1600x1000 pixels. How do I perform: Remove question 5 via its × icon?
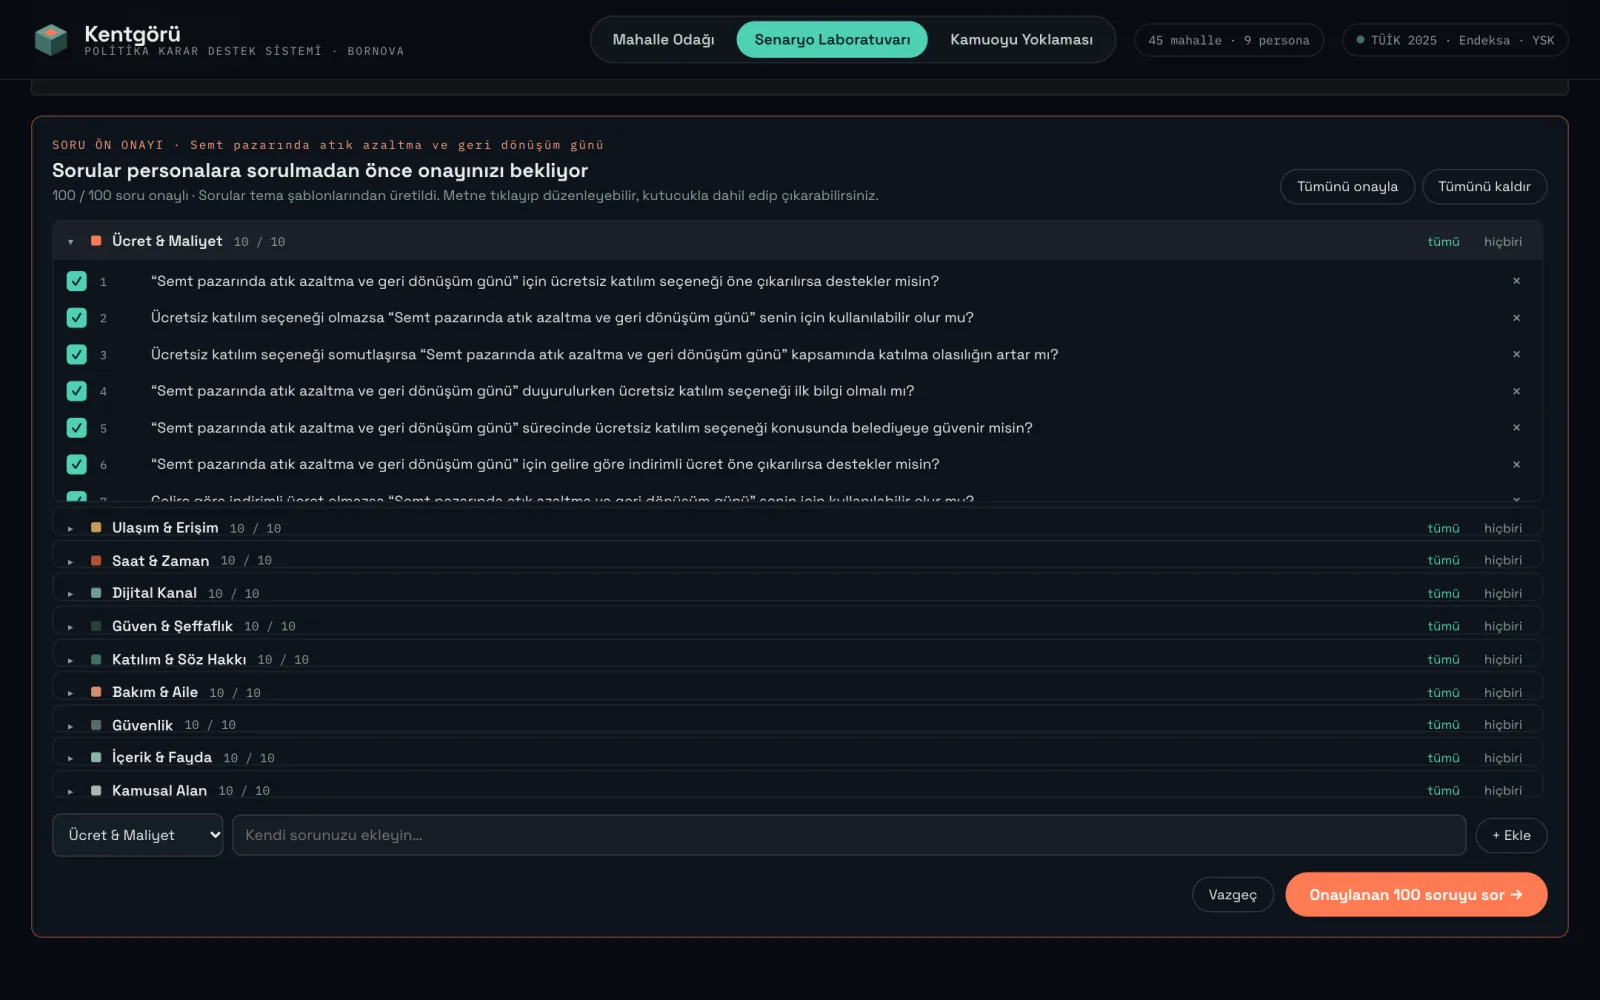pyautogui.click(x=1516, y=428)
